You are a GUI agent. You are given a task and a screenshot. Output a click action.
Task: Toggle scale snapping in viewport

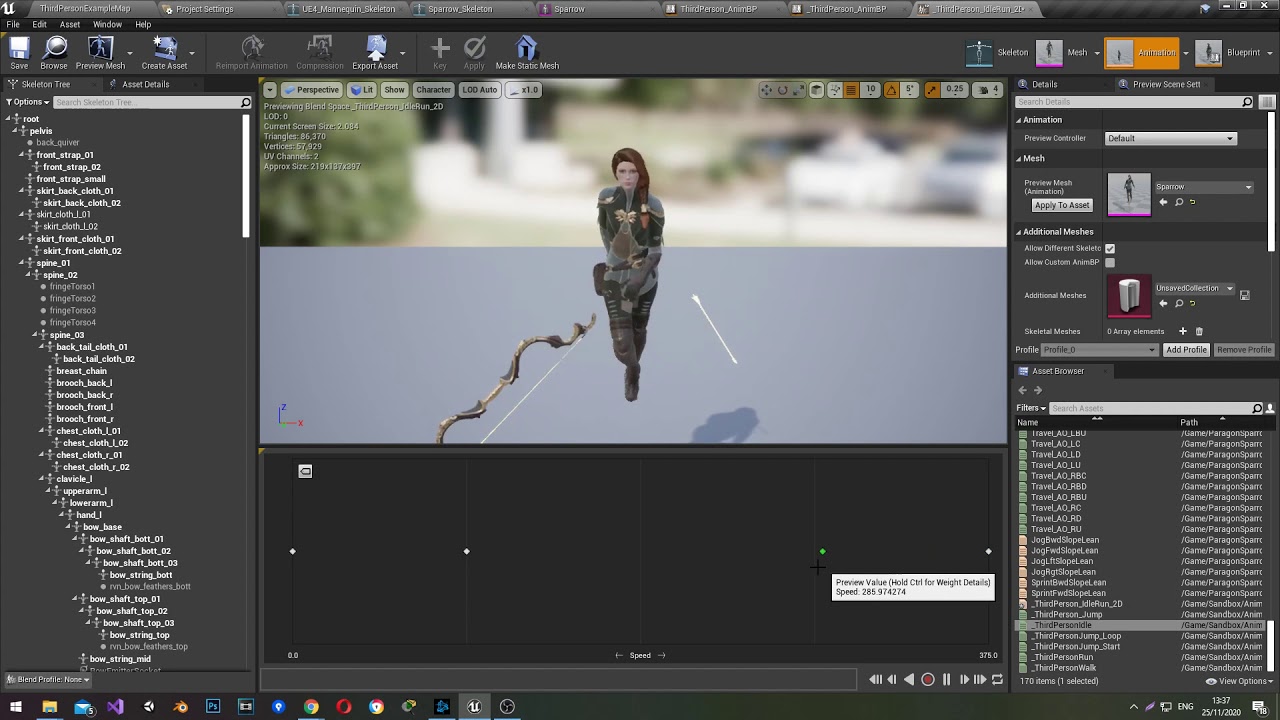tap(932, 90)
